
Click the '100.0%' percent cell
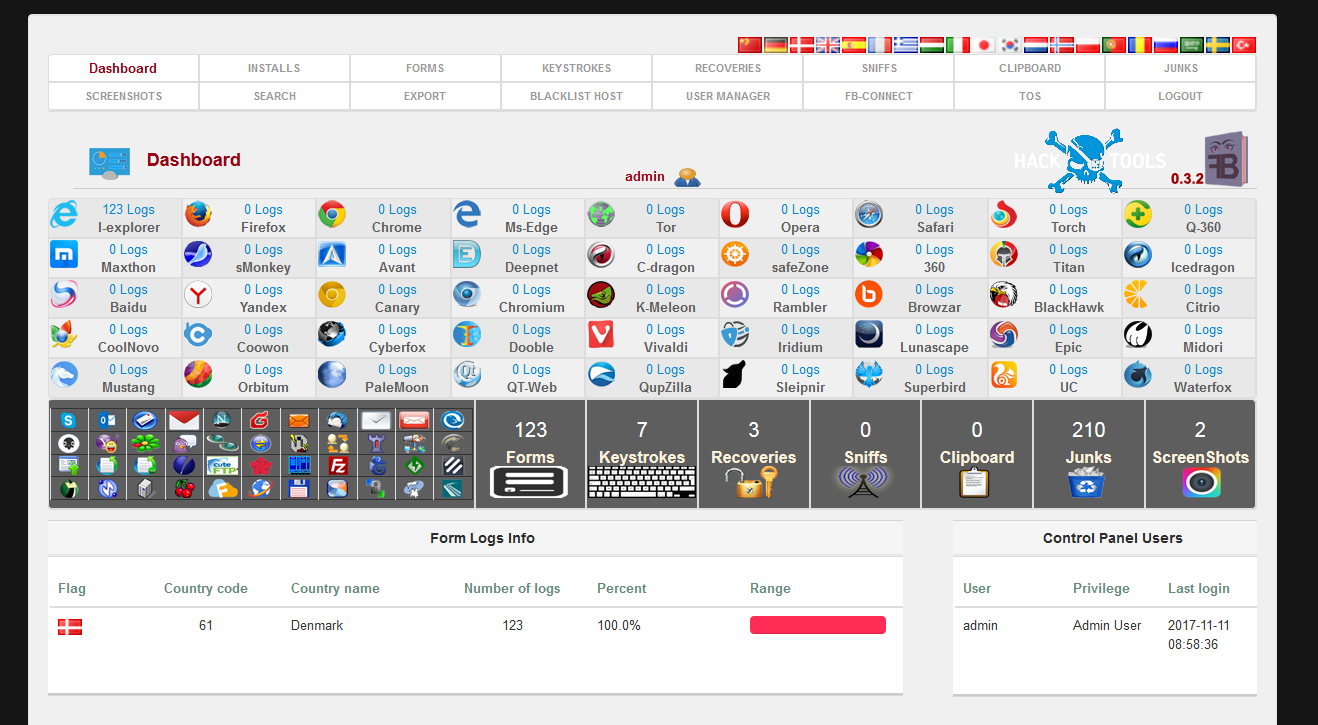(x=619, y=625)
